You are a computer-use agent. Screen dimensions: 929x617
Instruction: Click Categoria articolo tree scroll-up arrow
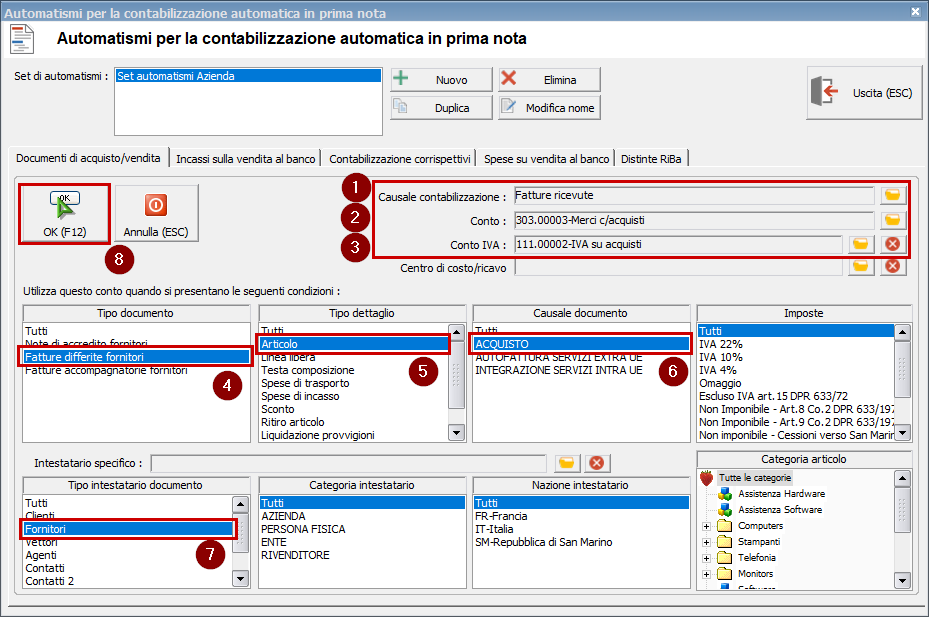coord(902,478)
